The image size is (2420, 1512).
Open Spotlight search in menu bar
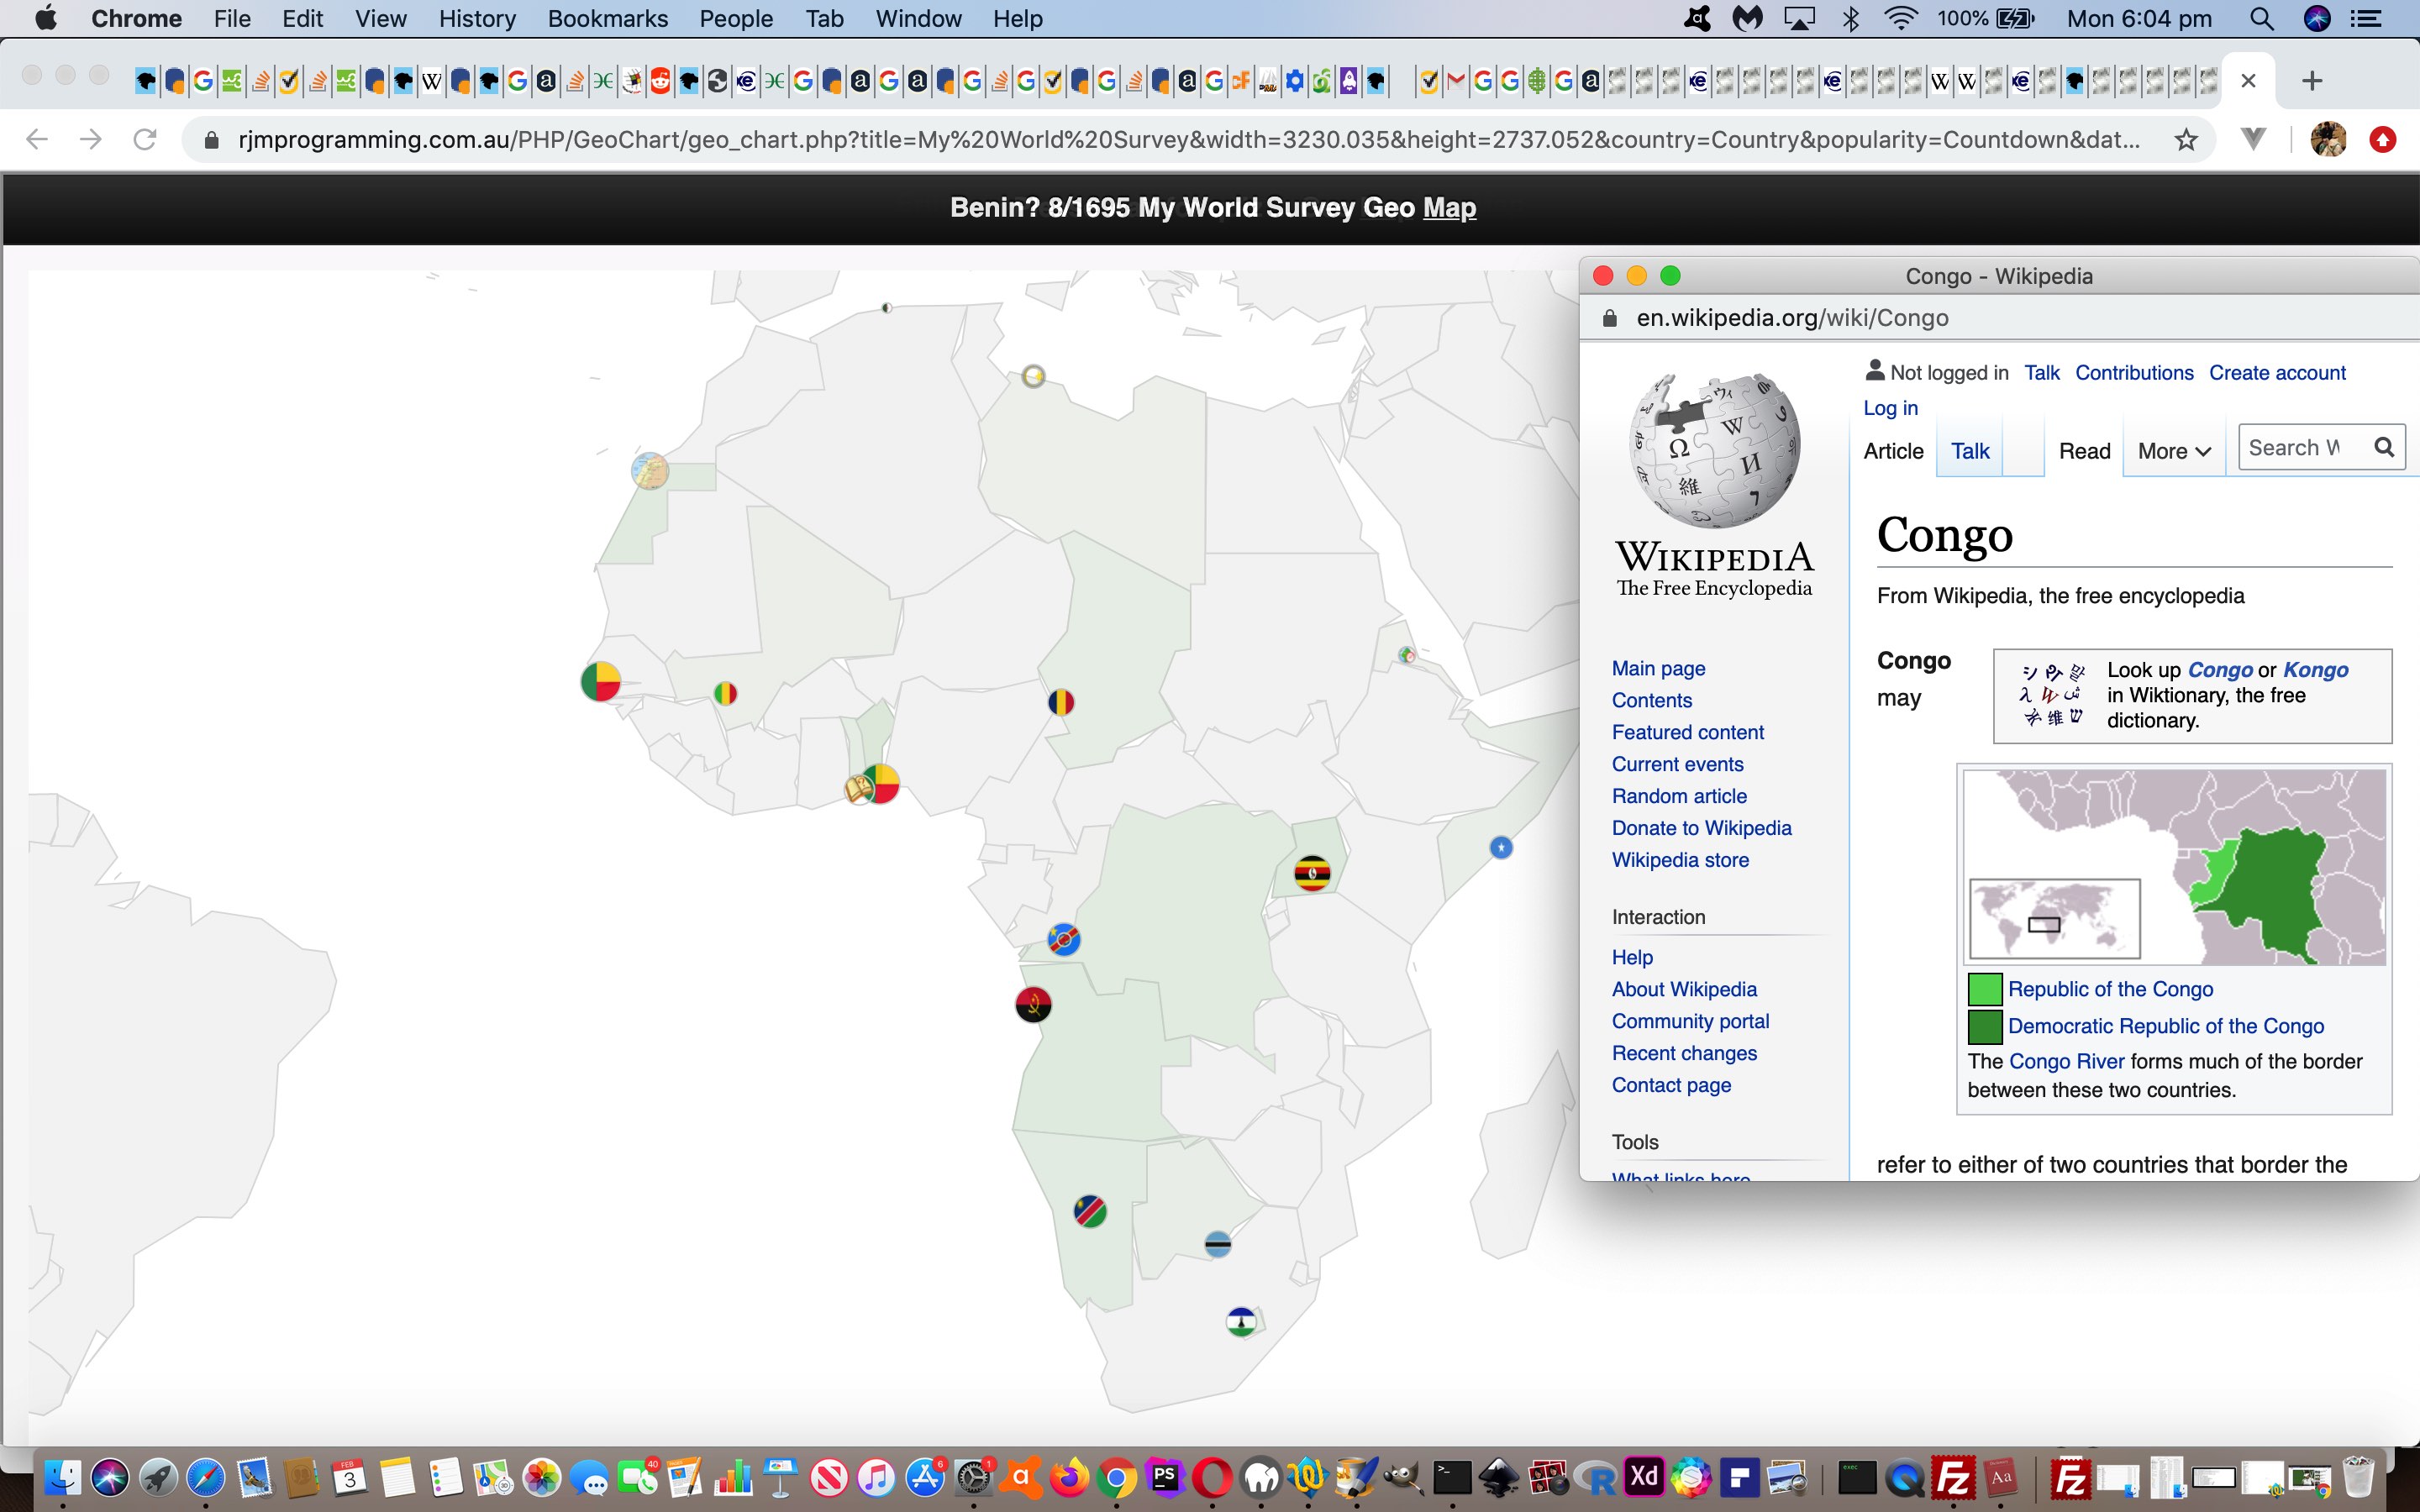coord(2262,18)
